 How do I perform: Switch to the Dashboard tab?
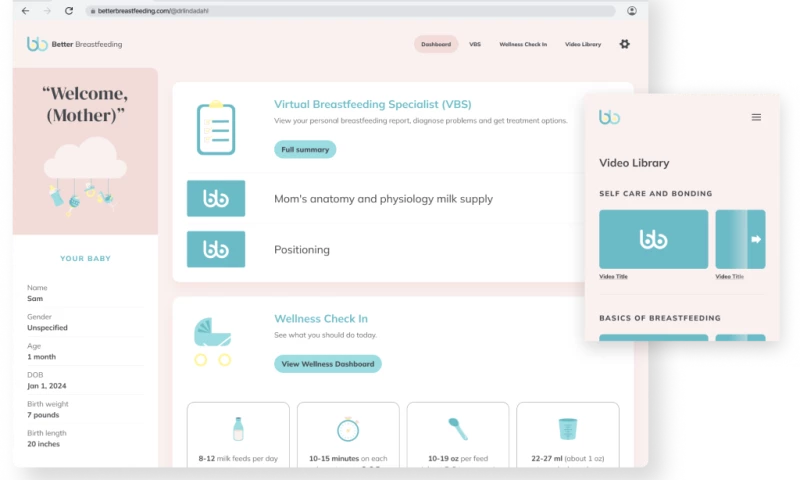(436, 44)
